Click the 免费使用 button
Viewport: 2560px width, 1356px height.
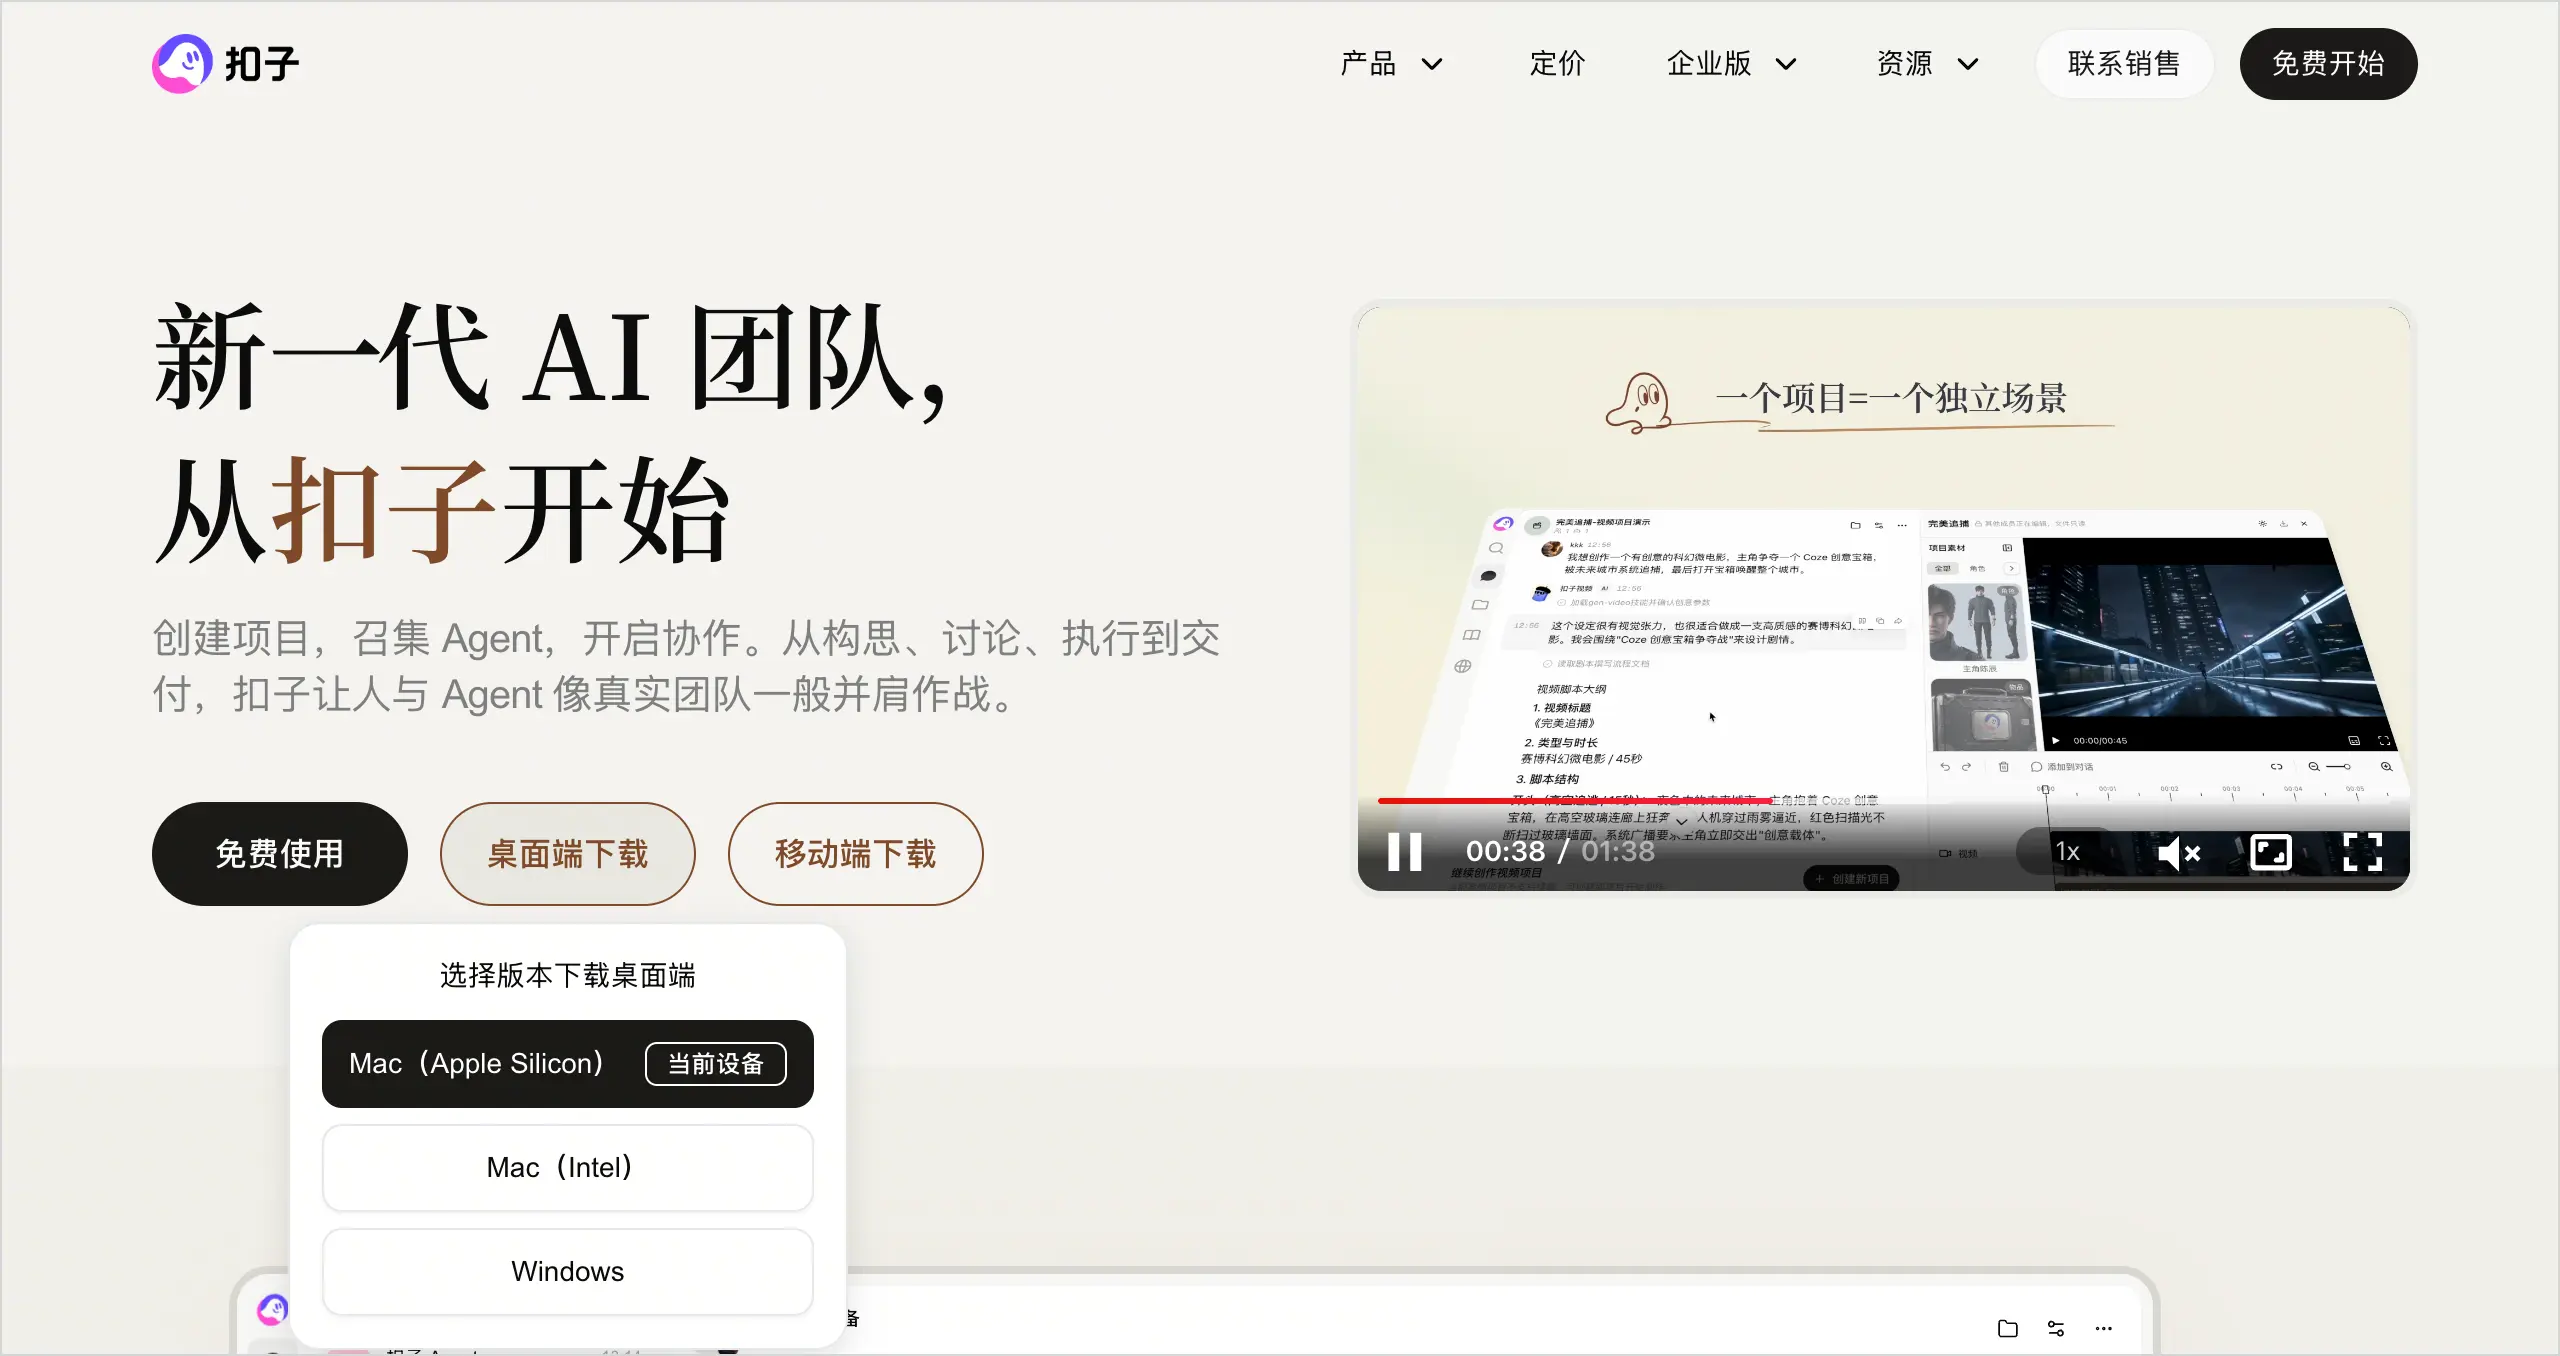click(x=280, y=854)
